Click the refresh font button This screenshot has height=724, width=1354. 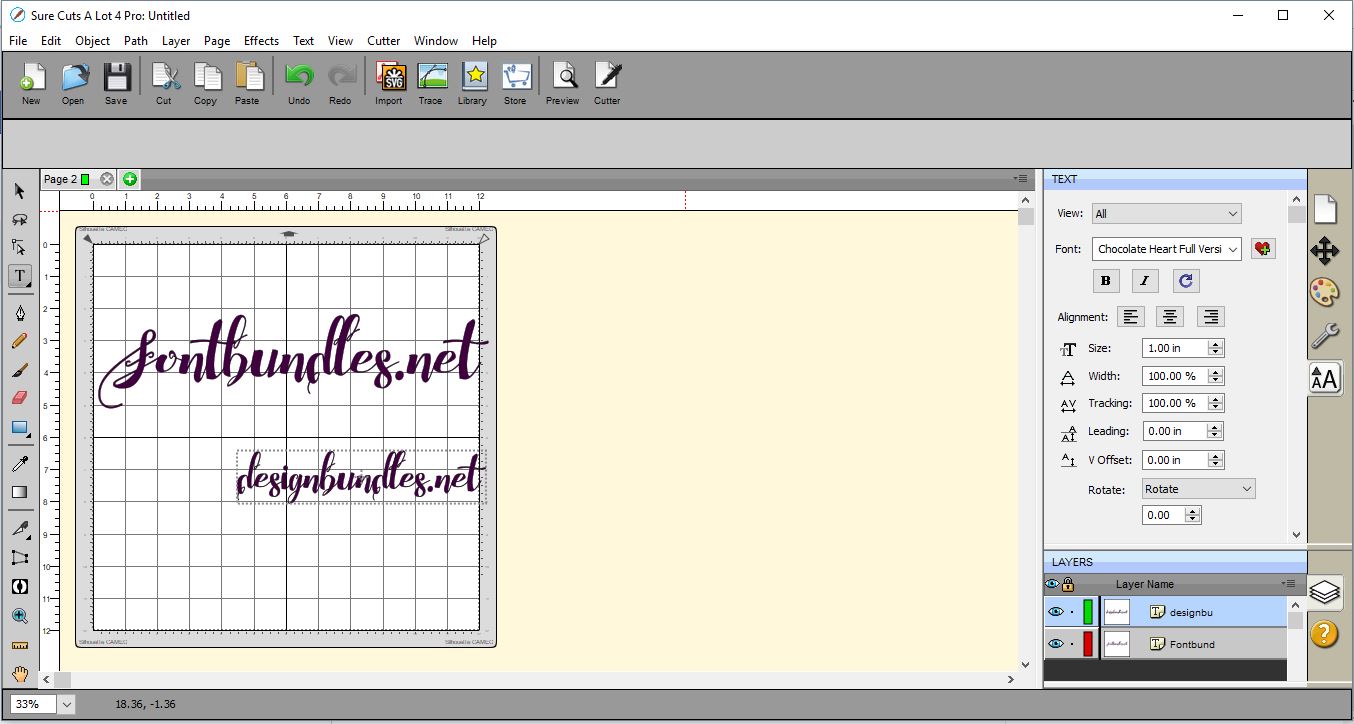coord(1186,281)
